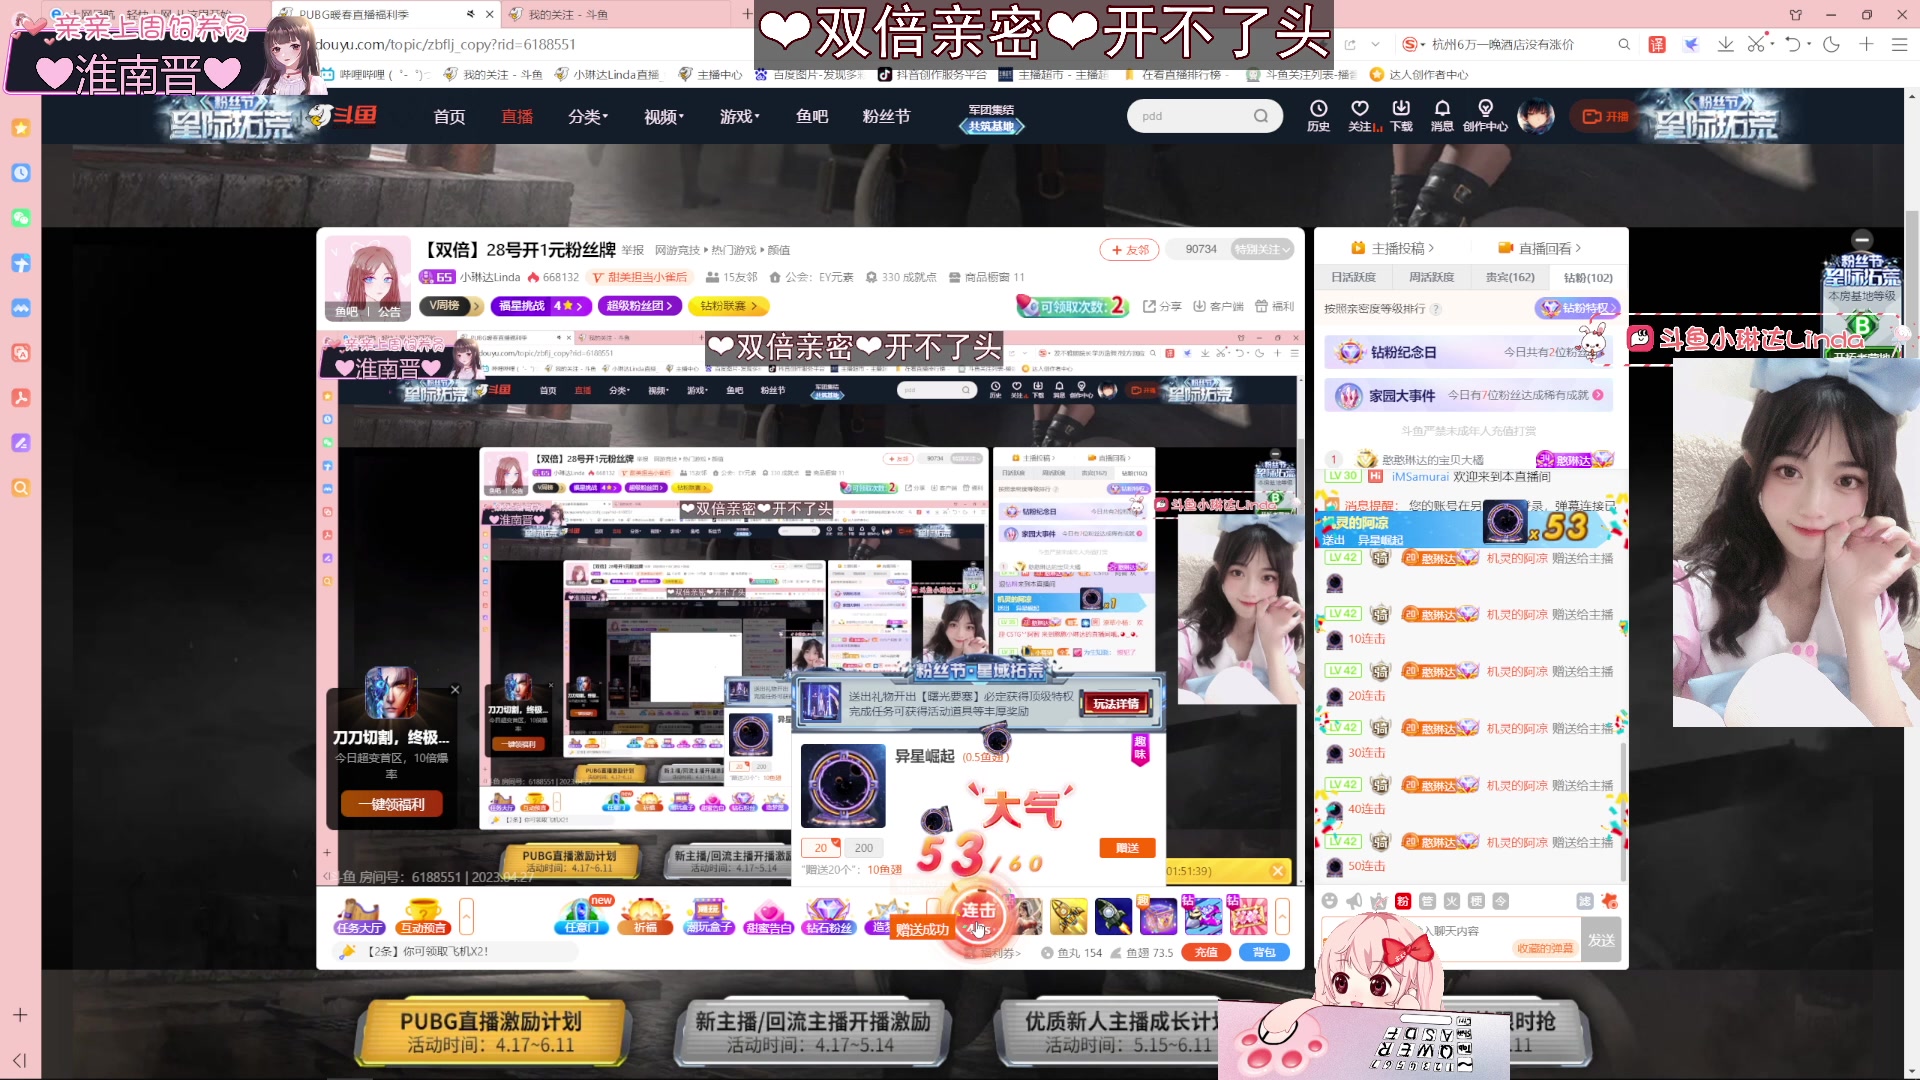Screen dimensions: 1920x1080
Task: Click the 令 icon in chat toolbar
Action: (x=1501, y=901)
